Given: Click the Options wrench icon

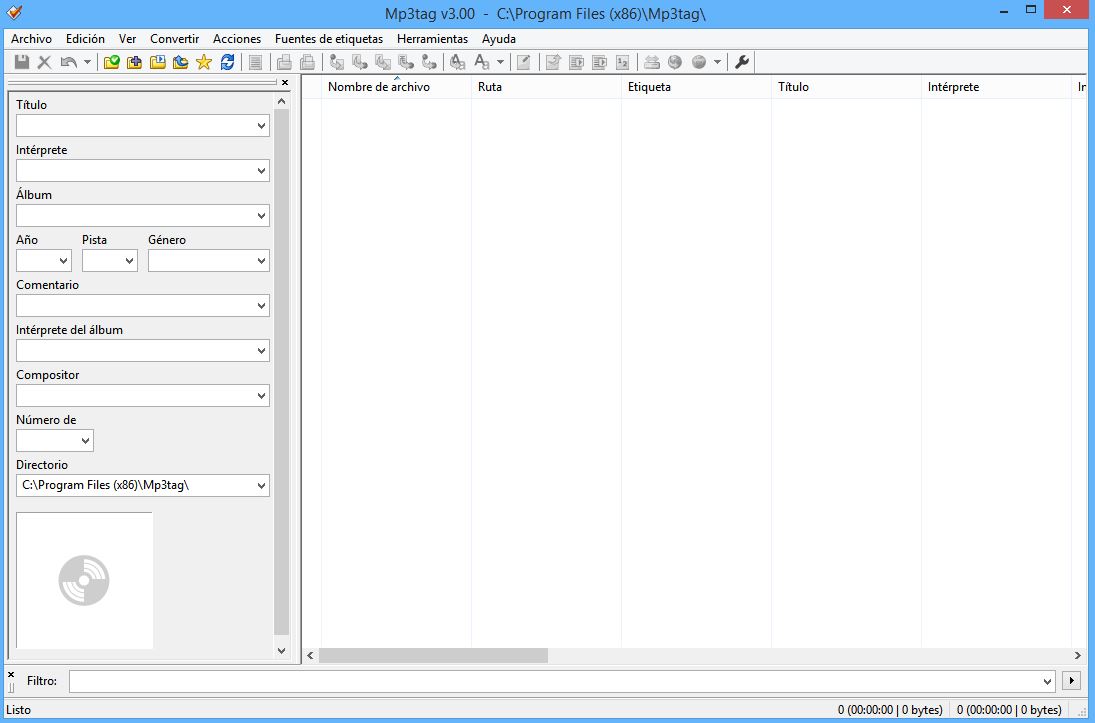Looking at the screenshot, I should 742,62.
